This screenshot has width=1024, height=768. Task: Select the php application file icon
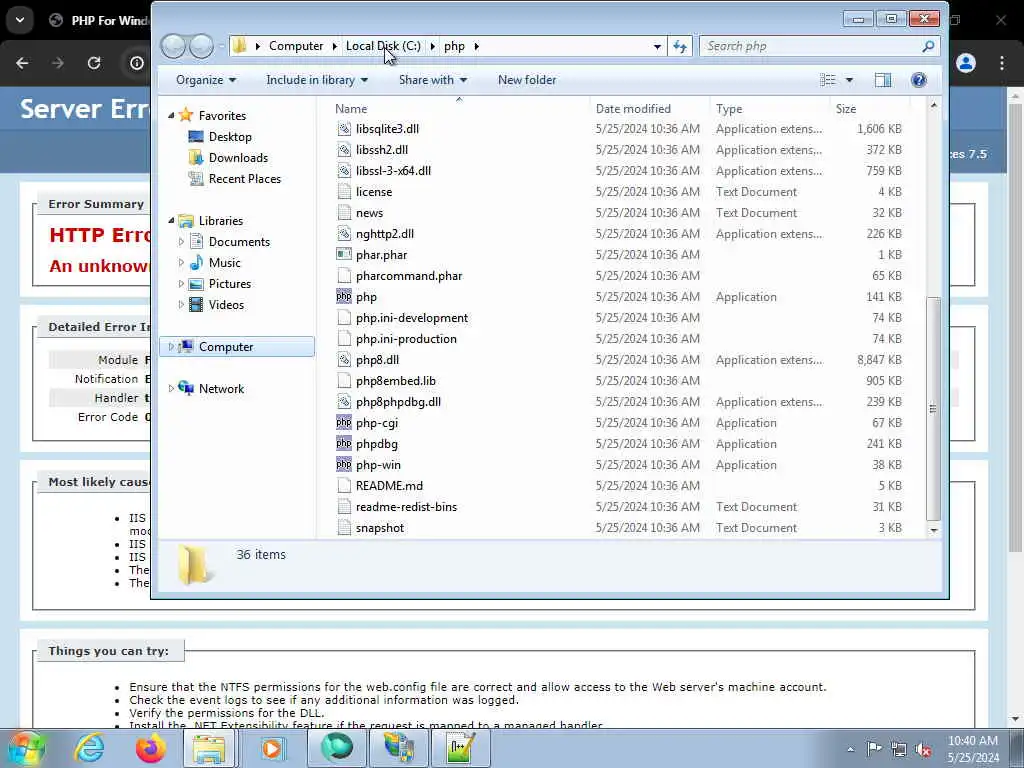tap(344, 296)
